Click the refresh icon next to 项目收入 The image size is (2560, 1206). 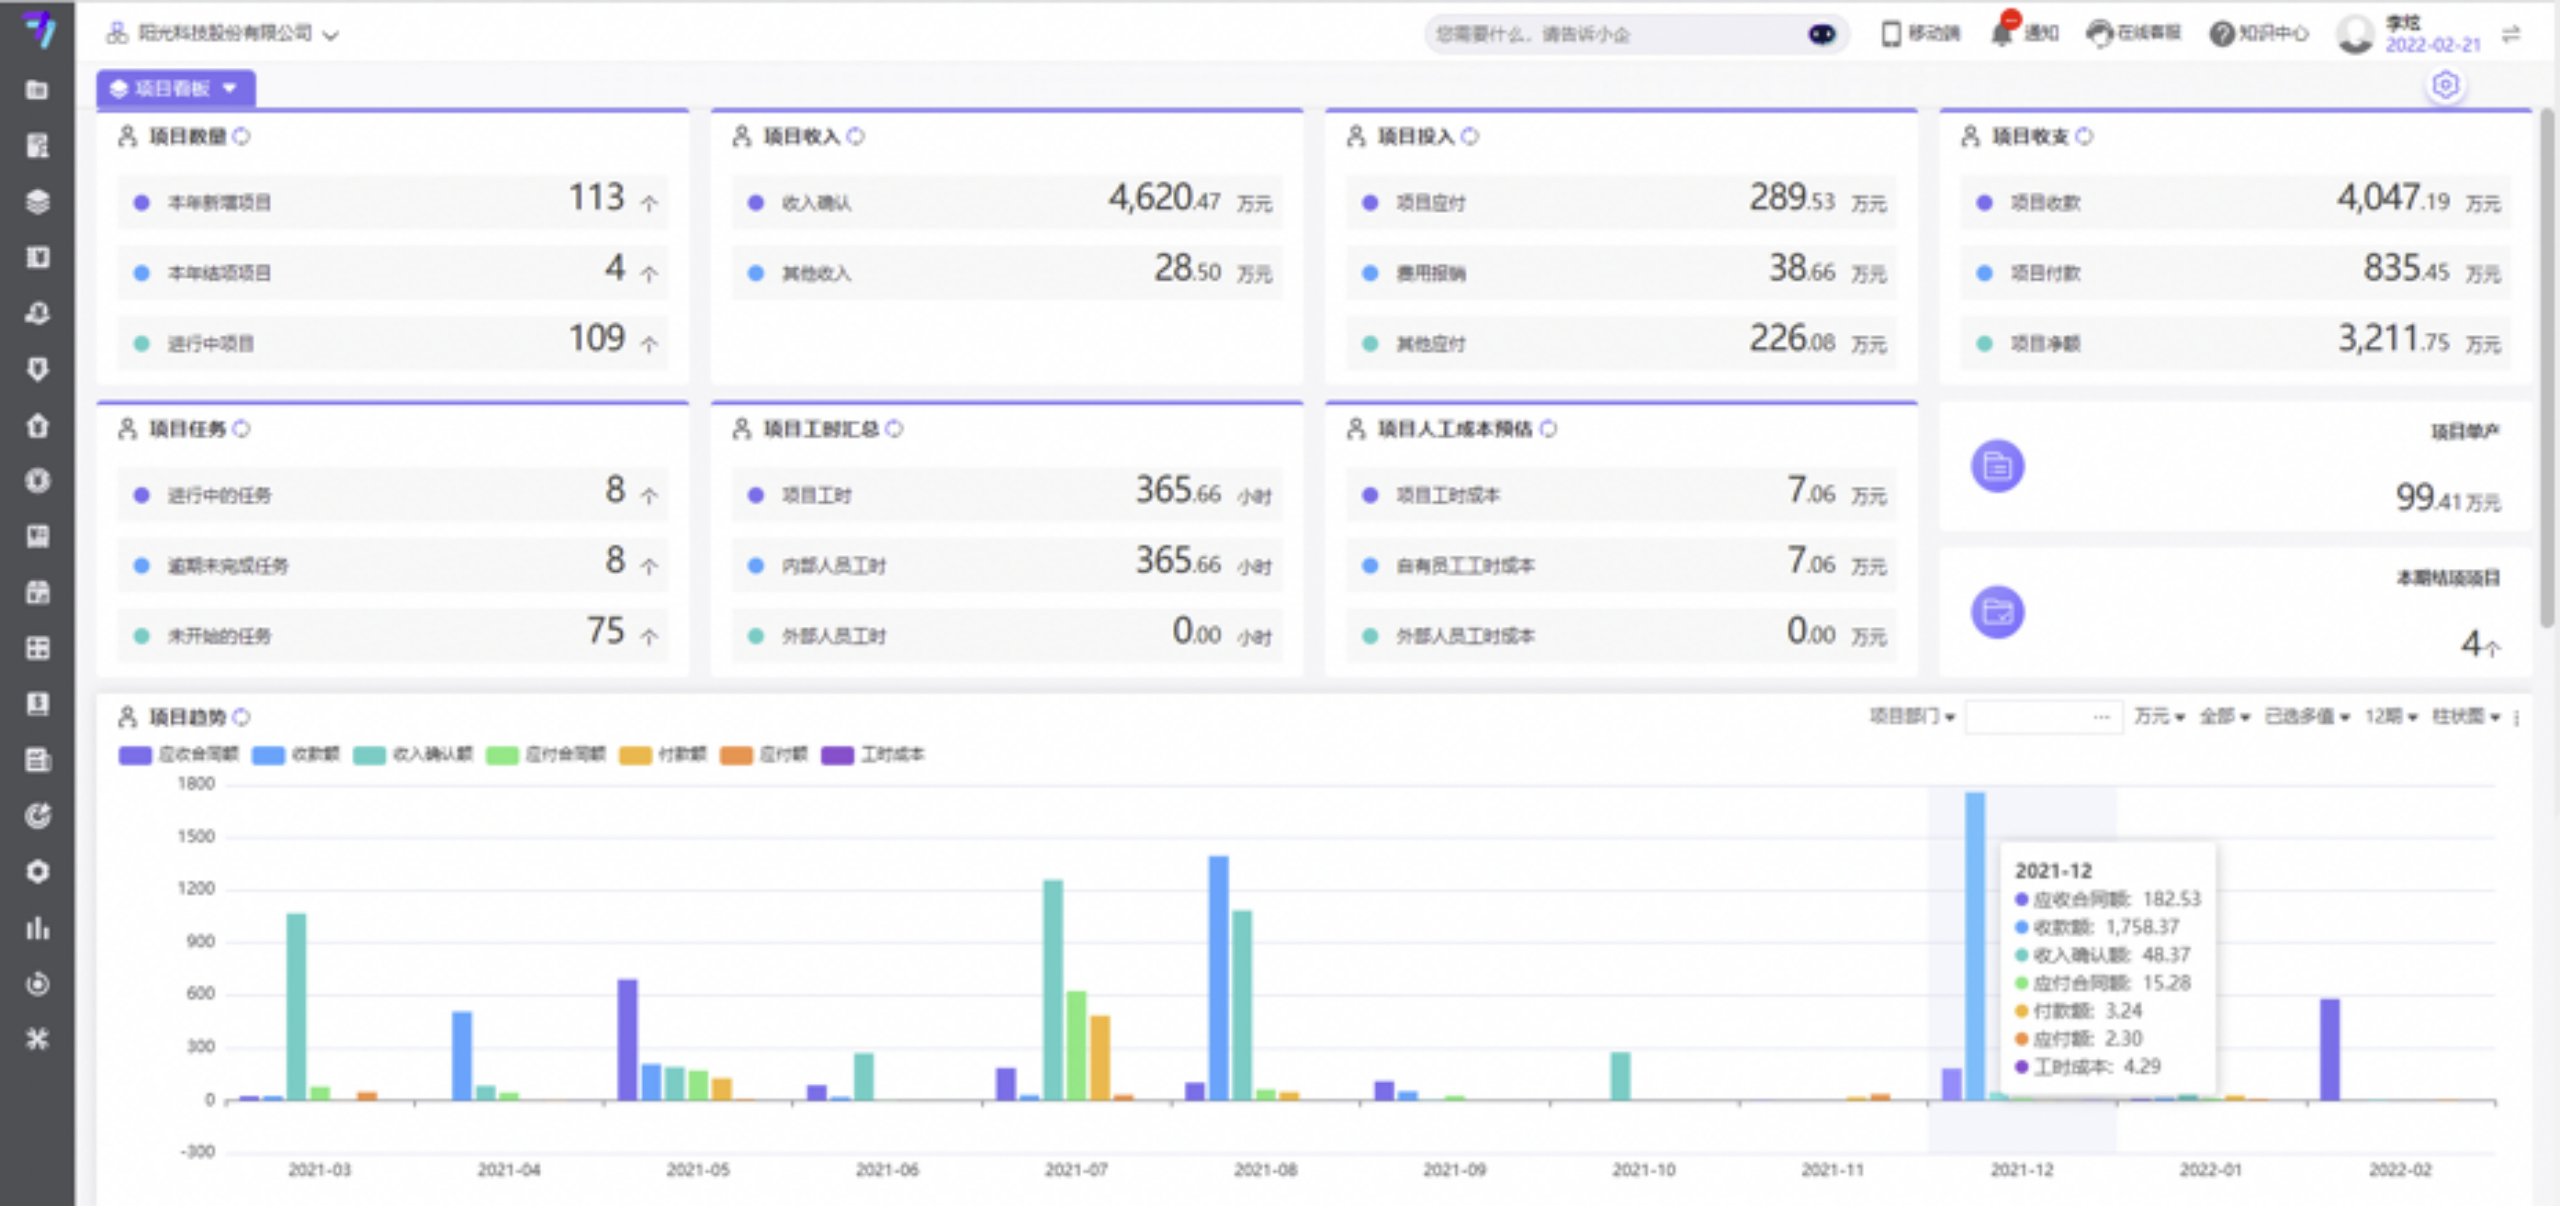coord(856,136)
